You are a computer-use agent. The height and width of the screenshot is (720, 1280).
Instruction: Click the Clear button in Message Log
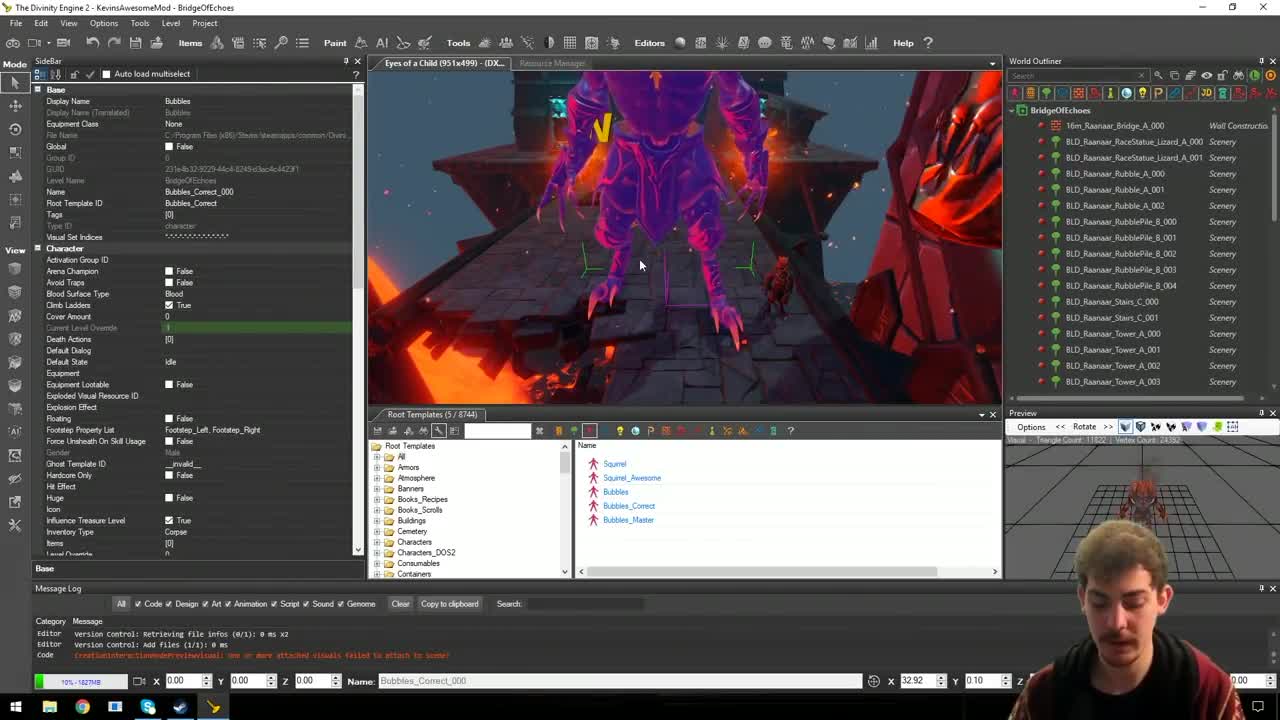coord(400,604)
